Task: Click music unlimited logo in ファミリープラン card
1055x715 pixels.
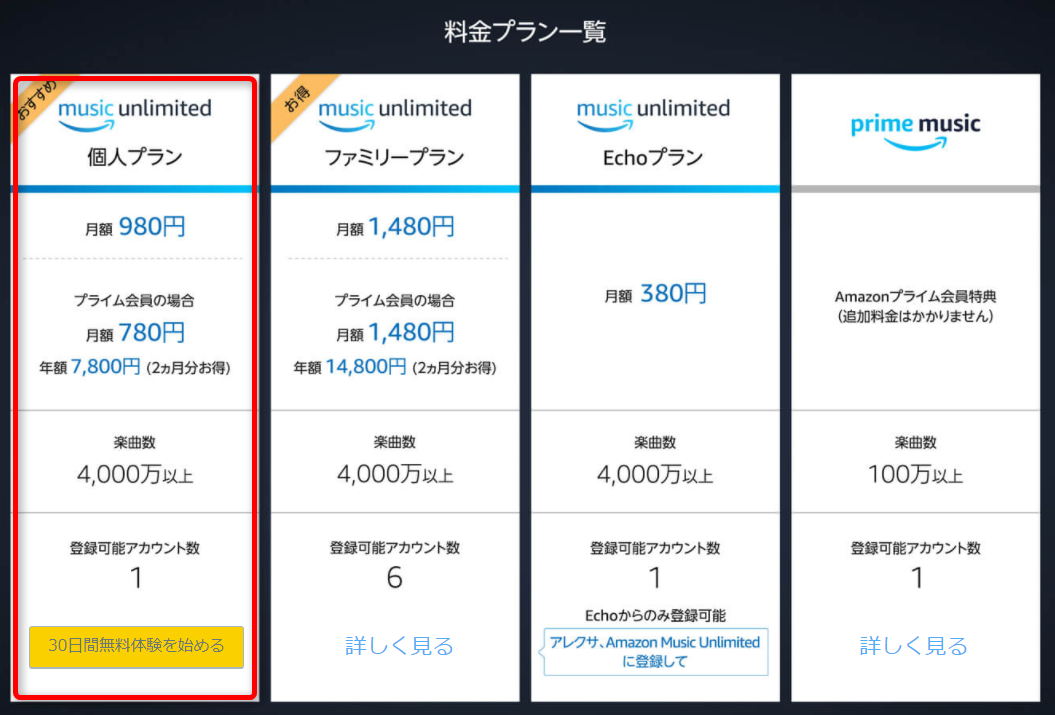Action: pos(395,115)
